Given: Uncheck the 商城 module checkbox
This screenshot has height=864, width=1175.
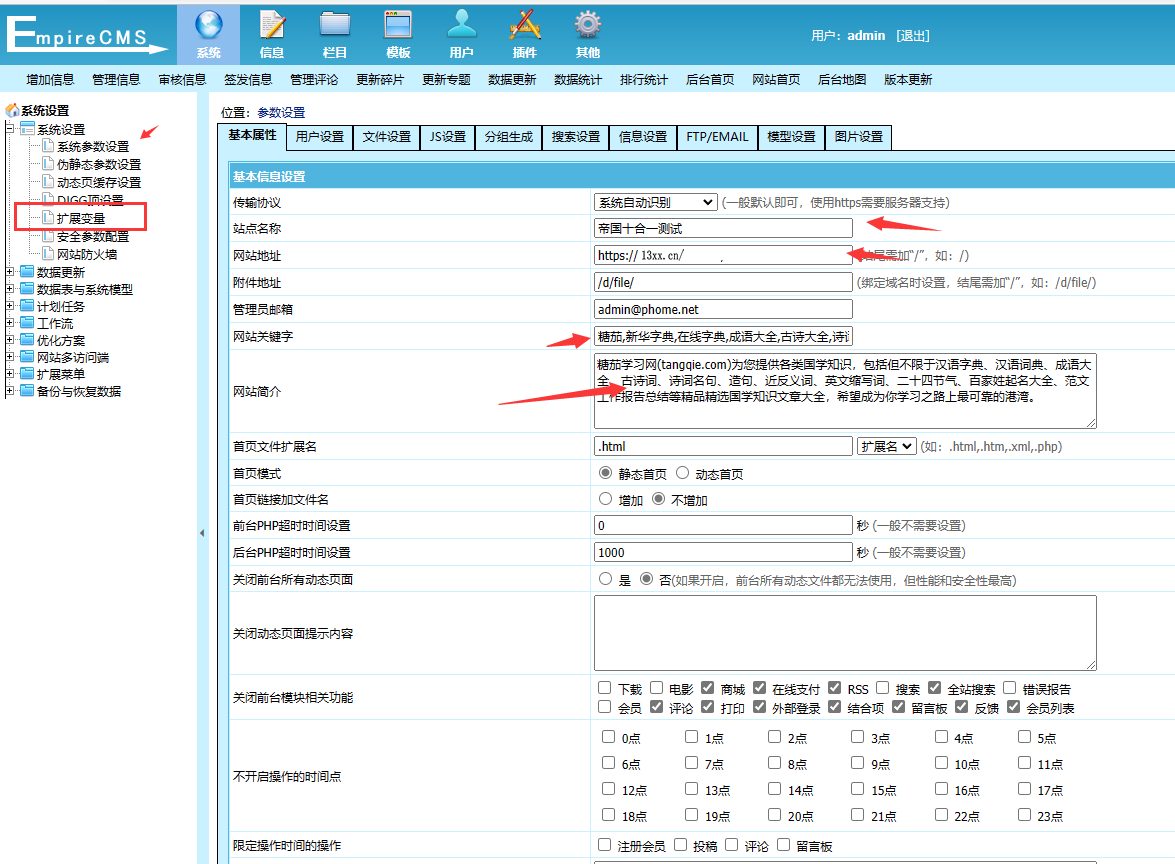Looking at the screenshot, I should point(708,688).
